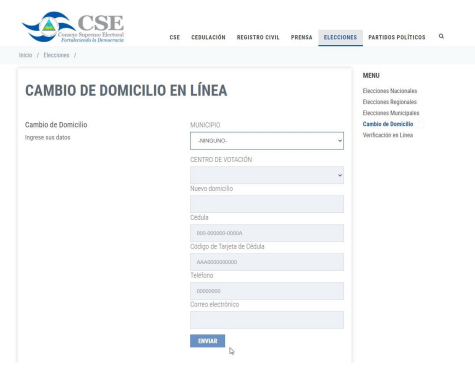Open the Cedulación menu
This screenshot has width=475, height=381.
(x=208, y=37)
